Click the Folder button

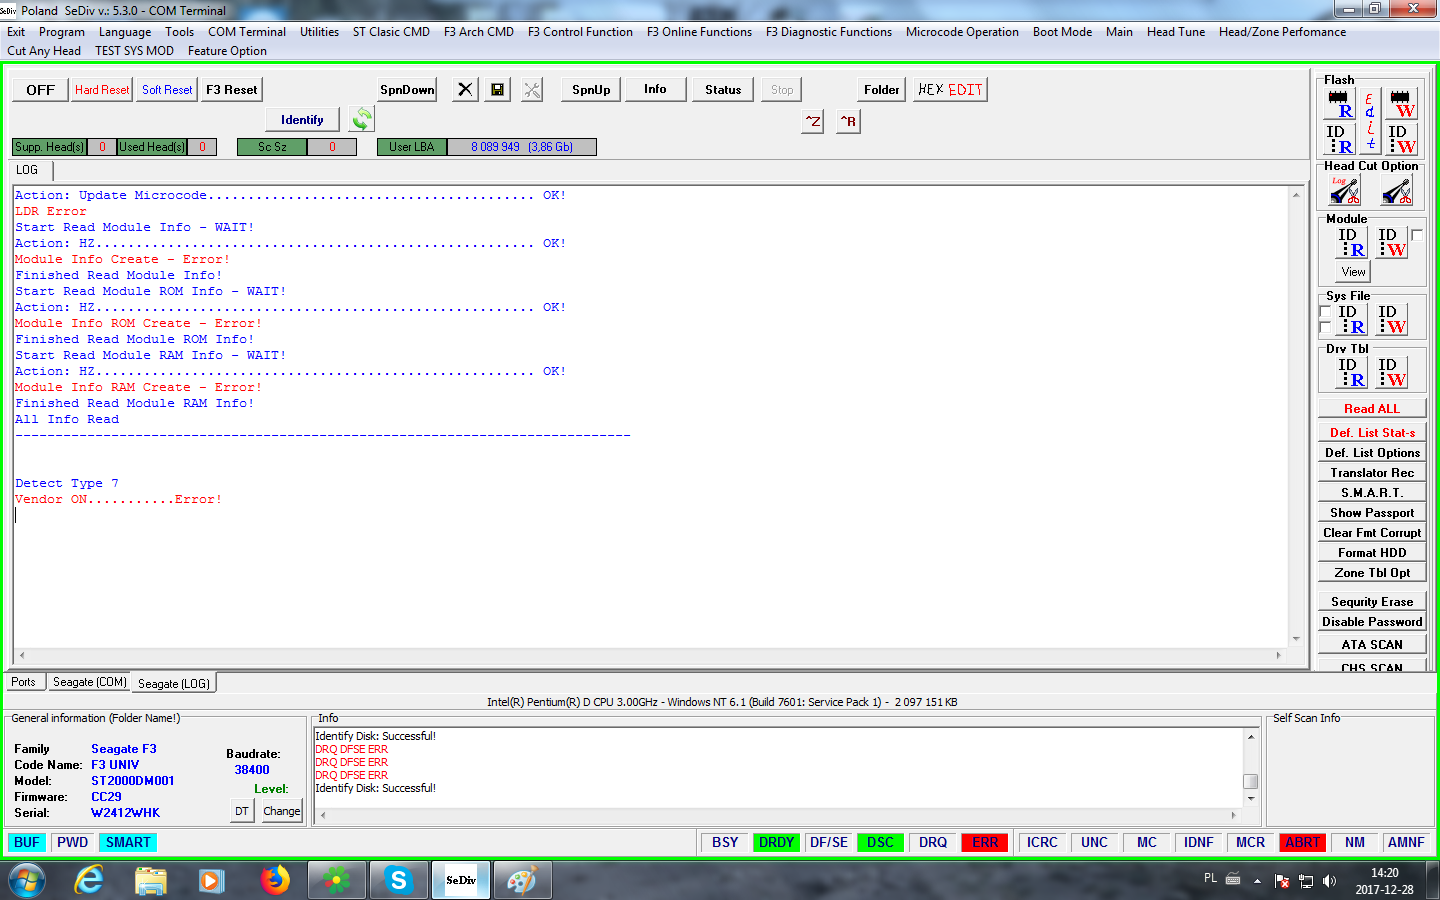(881, 90)
